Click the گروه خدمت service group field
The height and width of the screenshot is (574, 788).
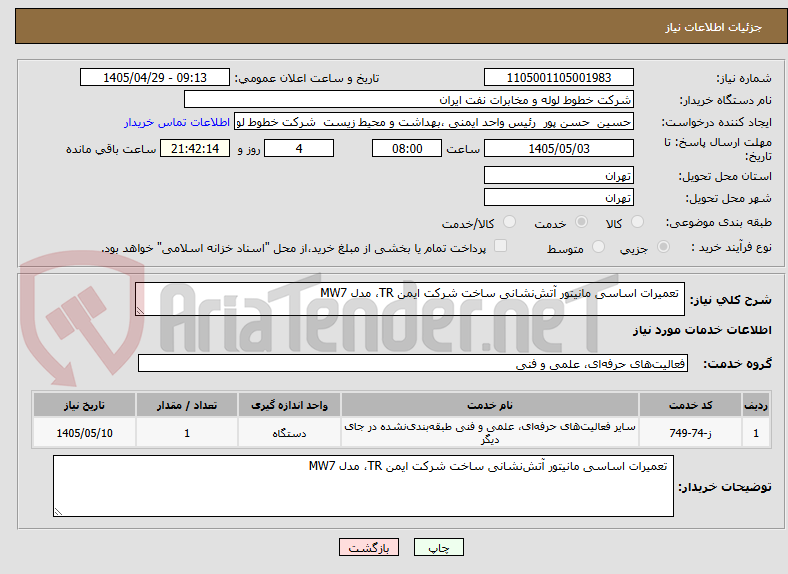point(413,363)
